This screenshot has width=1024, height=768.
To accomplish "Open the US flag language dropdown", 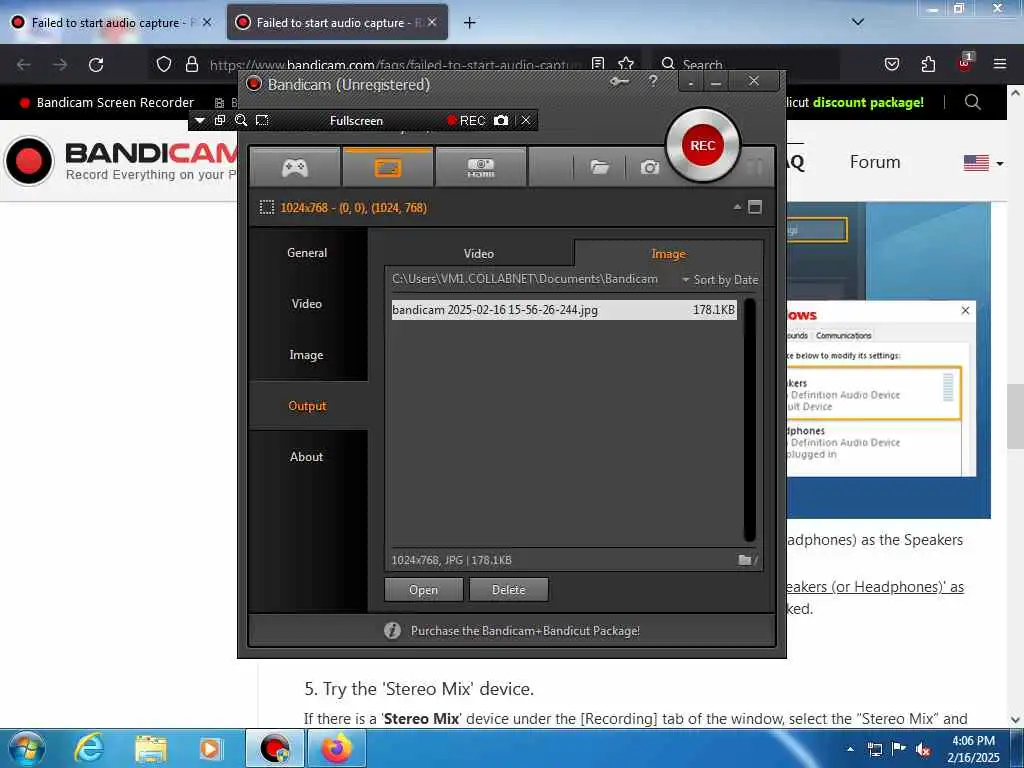I will [x=984, y=163].
